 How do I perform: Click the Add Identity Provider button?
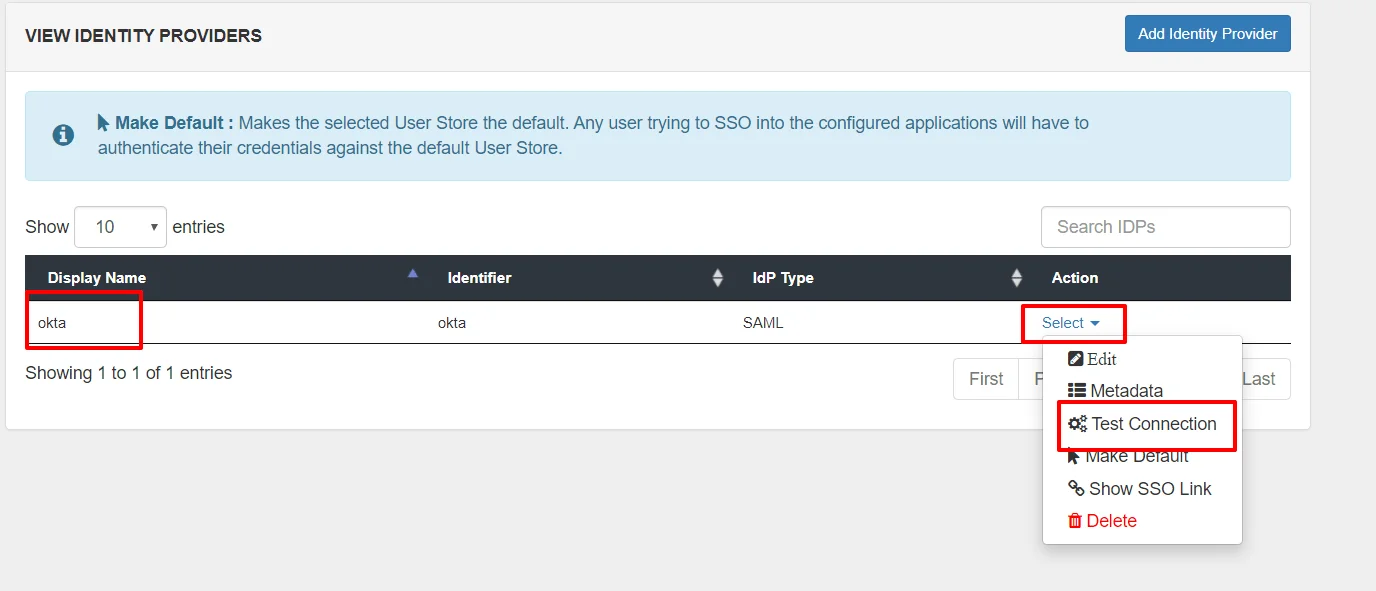point(1207,33)
